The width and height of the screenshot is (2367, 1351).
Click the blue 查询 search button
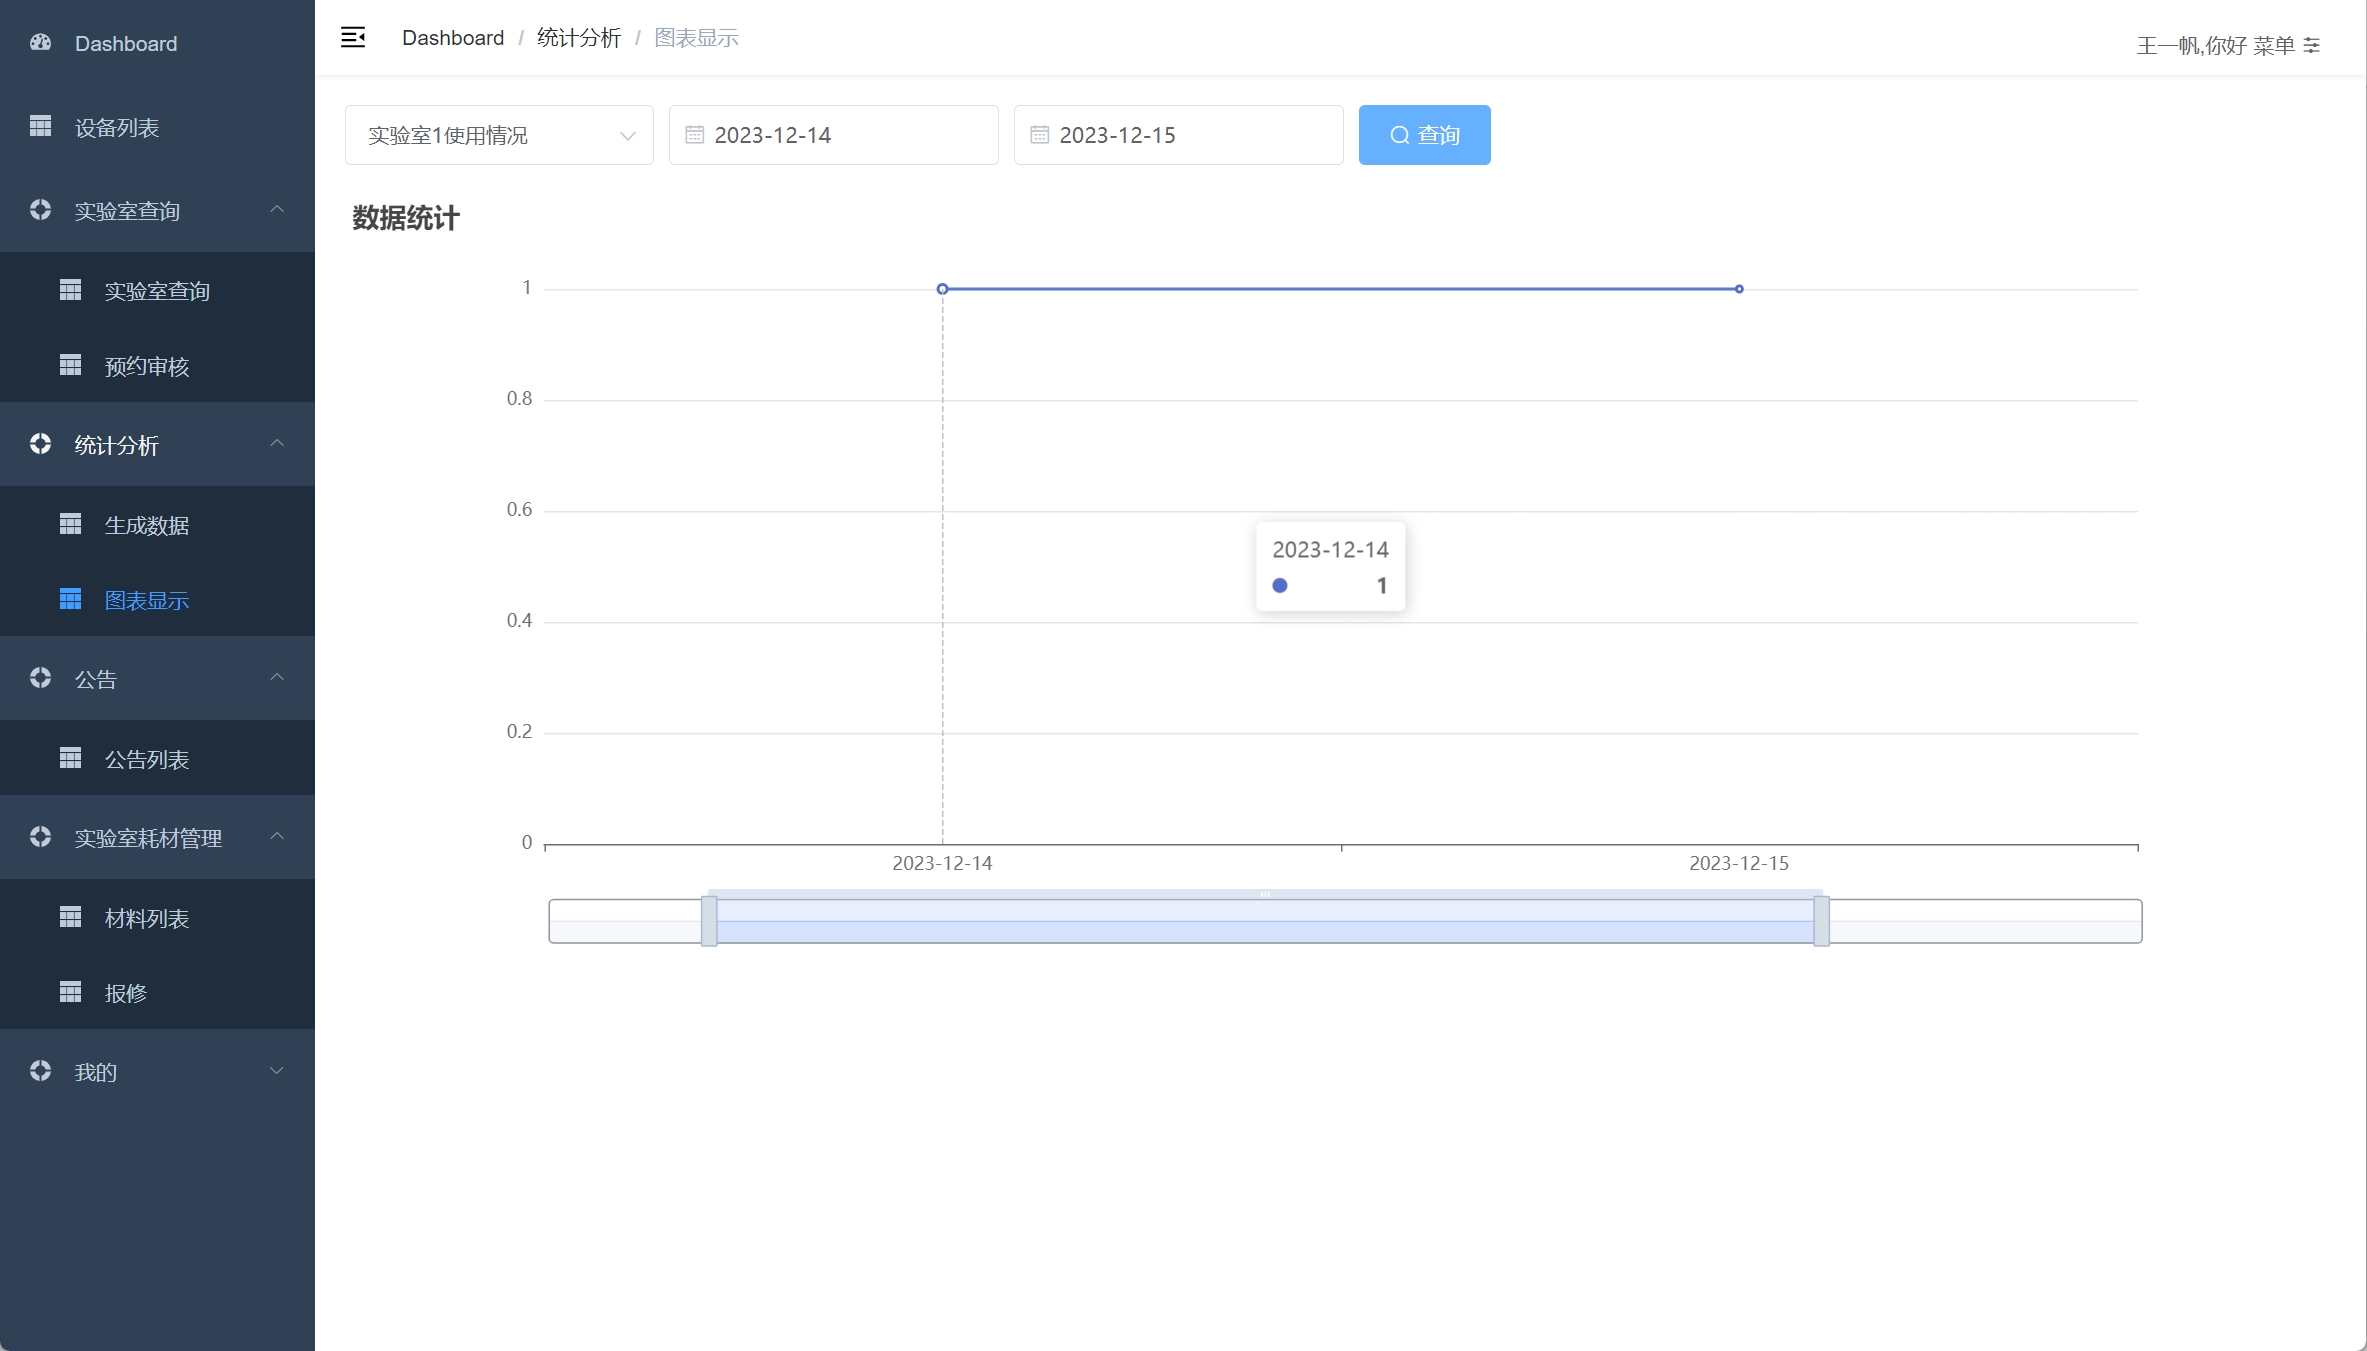[1424, 135]
